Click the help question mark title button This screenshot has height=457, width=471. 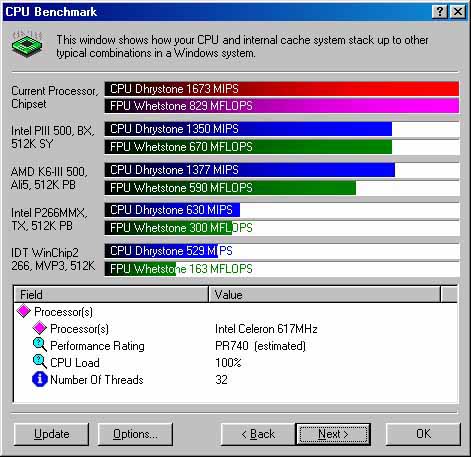pos(439,12)
